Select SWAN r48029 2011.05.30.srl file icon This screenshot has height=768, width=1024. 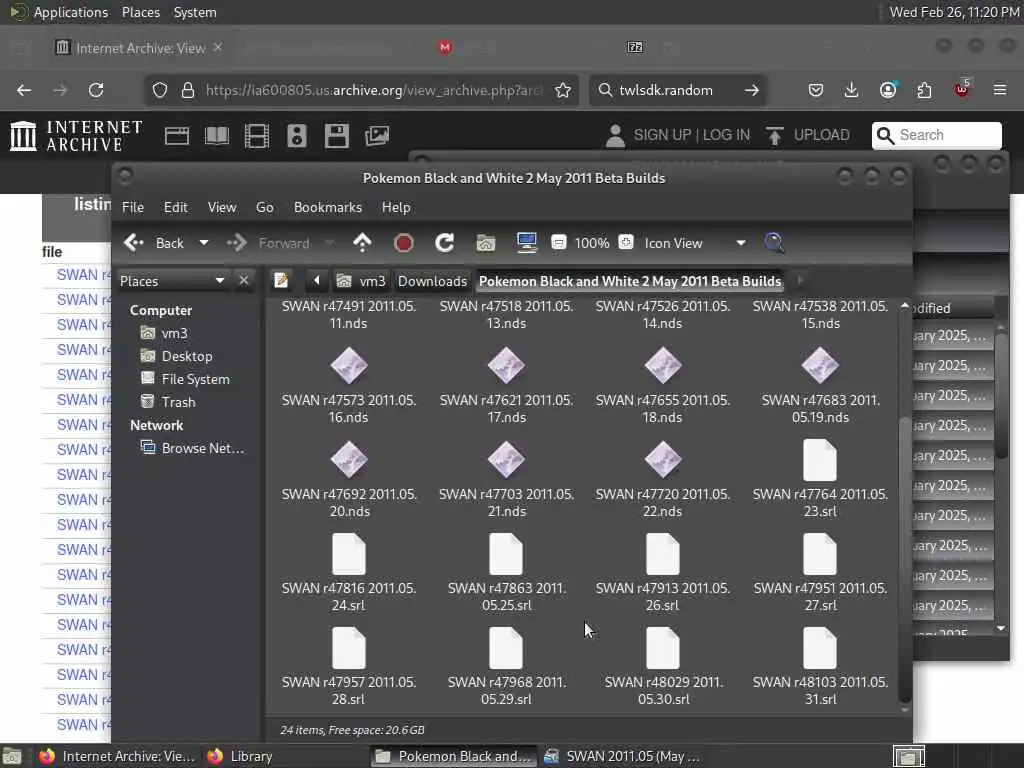[x=663, y=648]
